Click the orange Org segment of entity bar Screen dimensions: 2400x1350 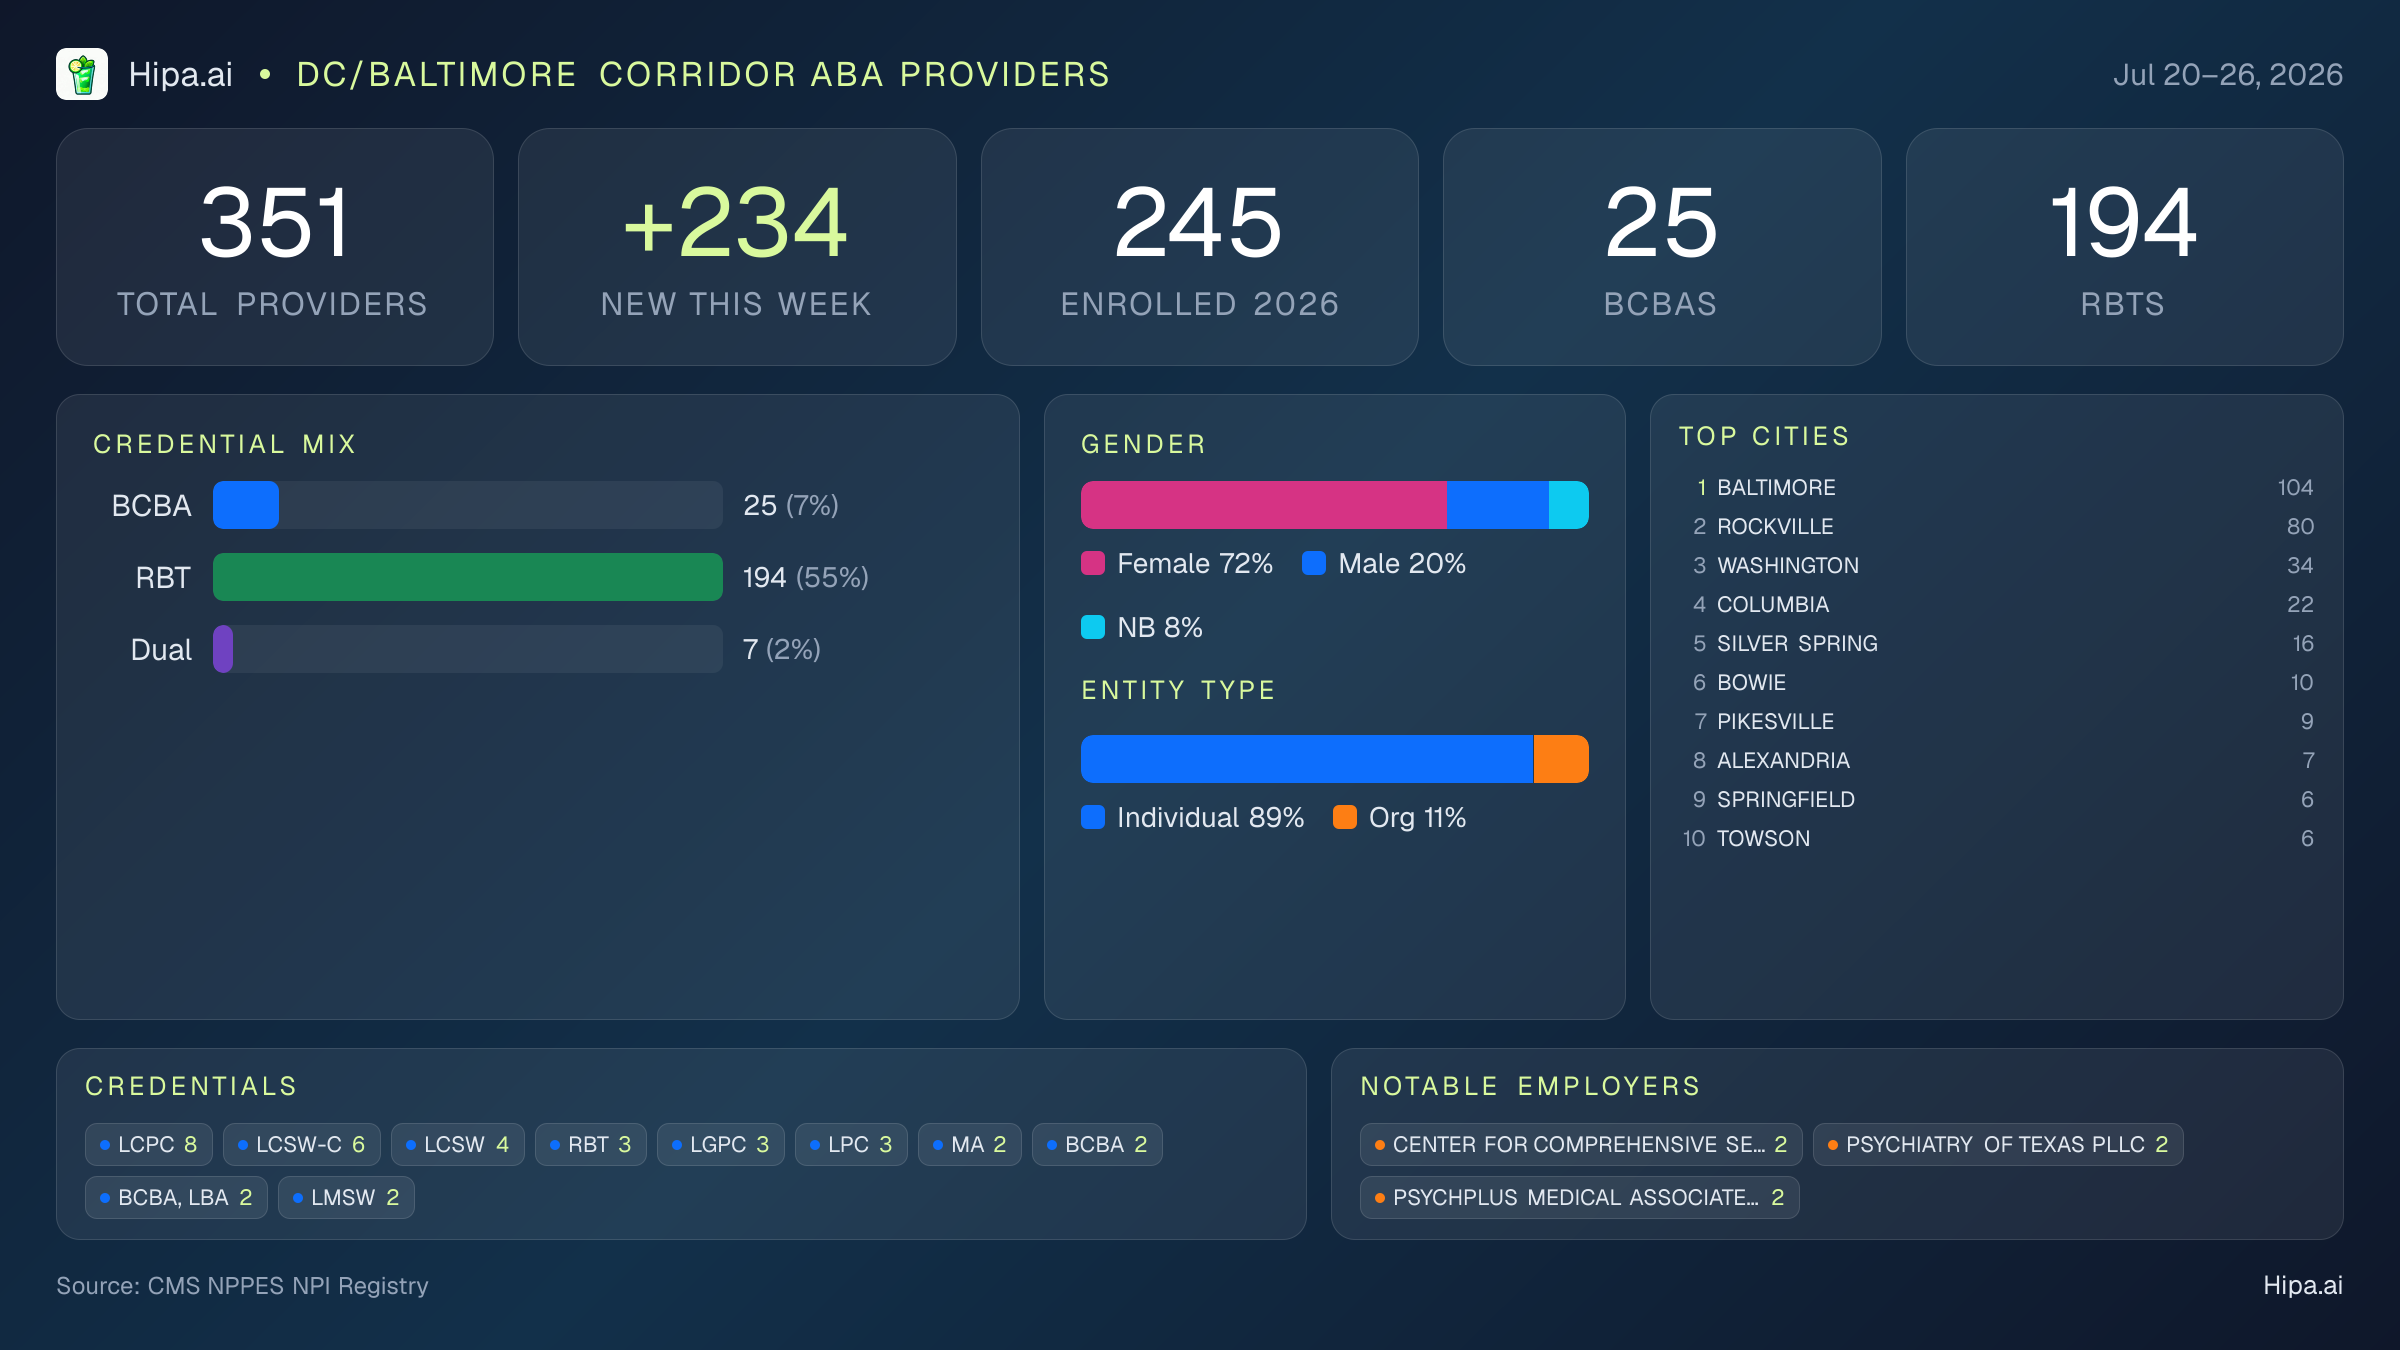coord(1561,759)
